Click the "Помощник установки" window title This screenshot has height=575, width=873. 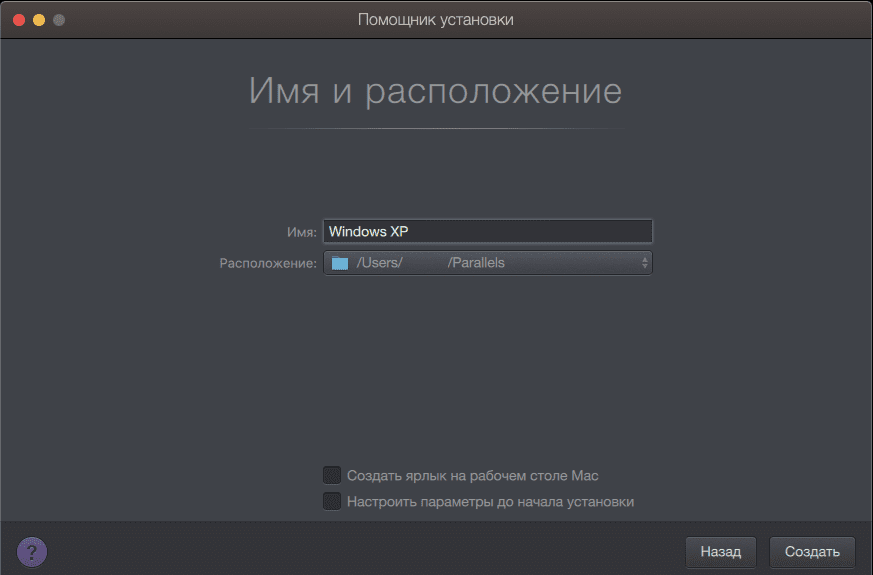[435, 19]
